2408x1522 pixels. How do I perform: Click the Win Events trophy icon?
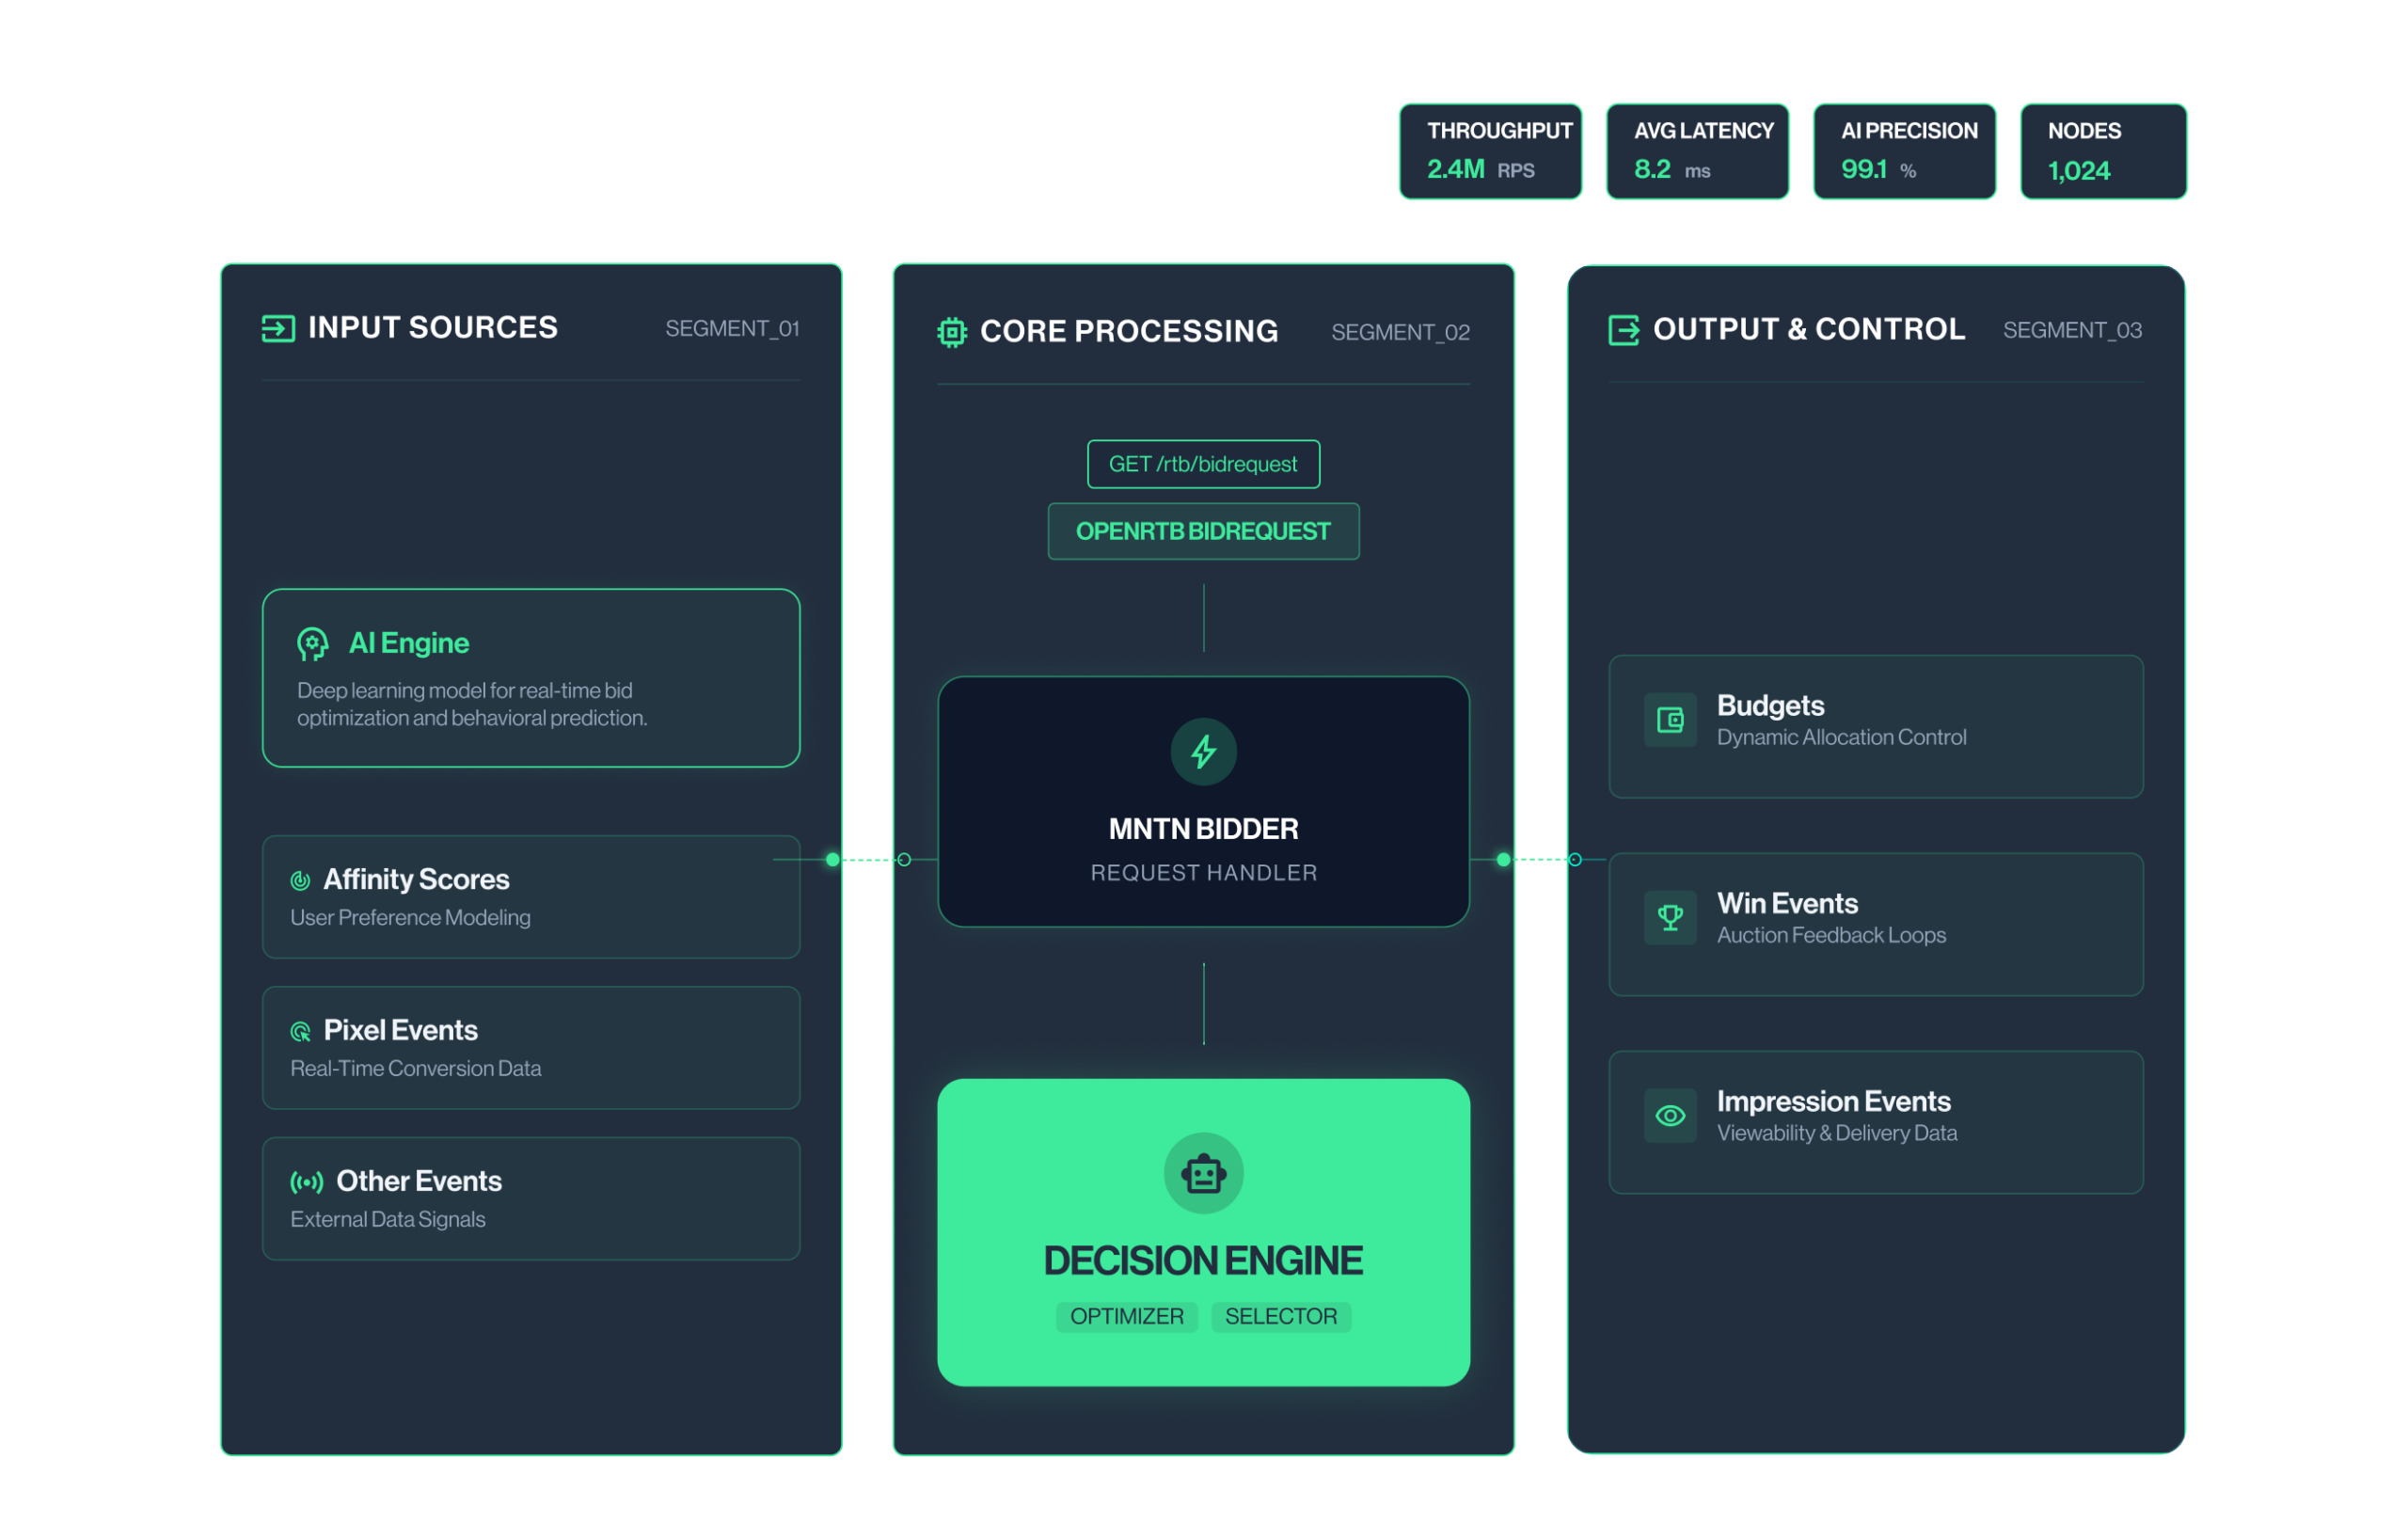tap(1669, 918)
